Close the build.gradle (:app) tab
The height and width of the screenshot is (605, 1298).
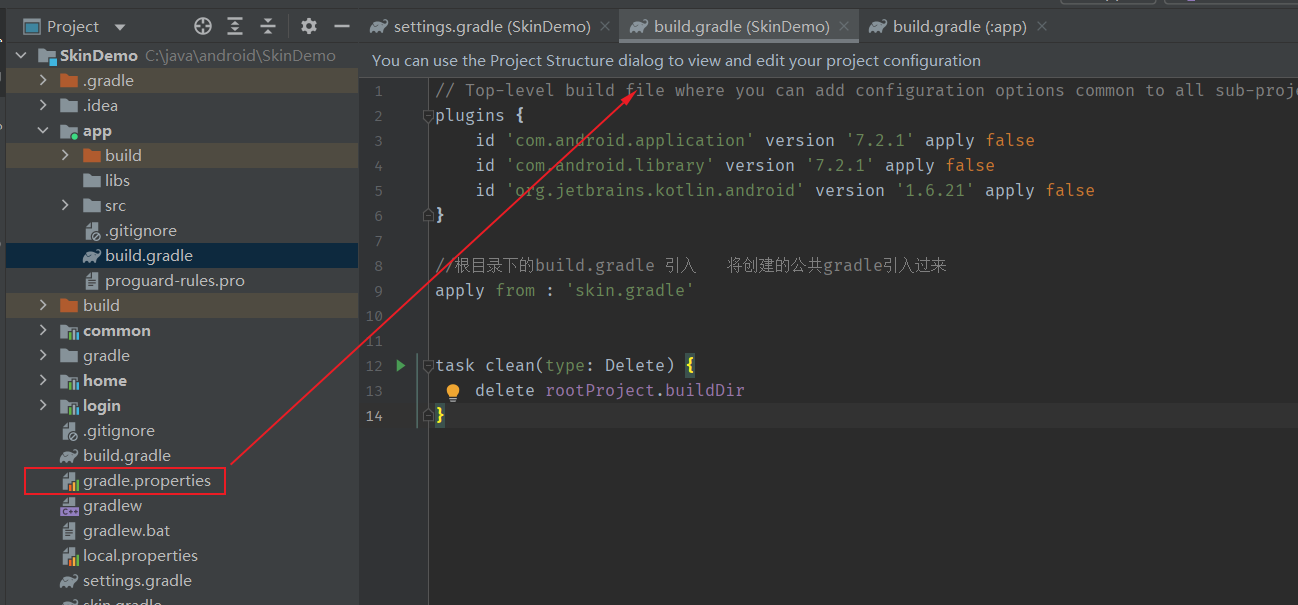1042,27
